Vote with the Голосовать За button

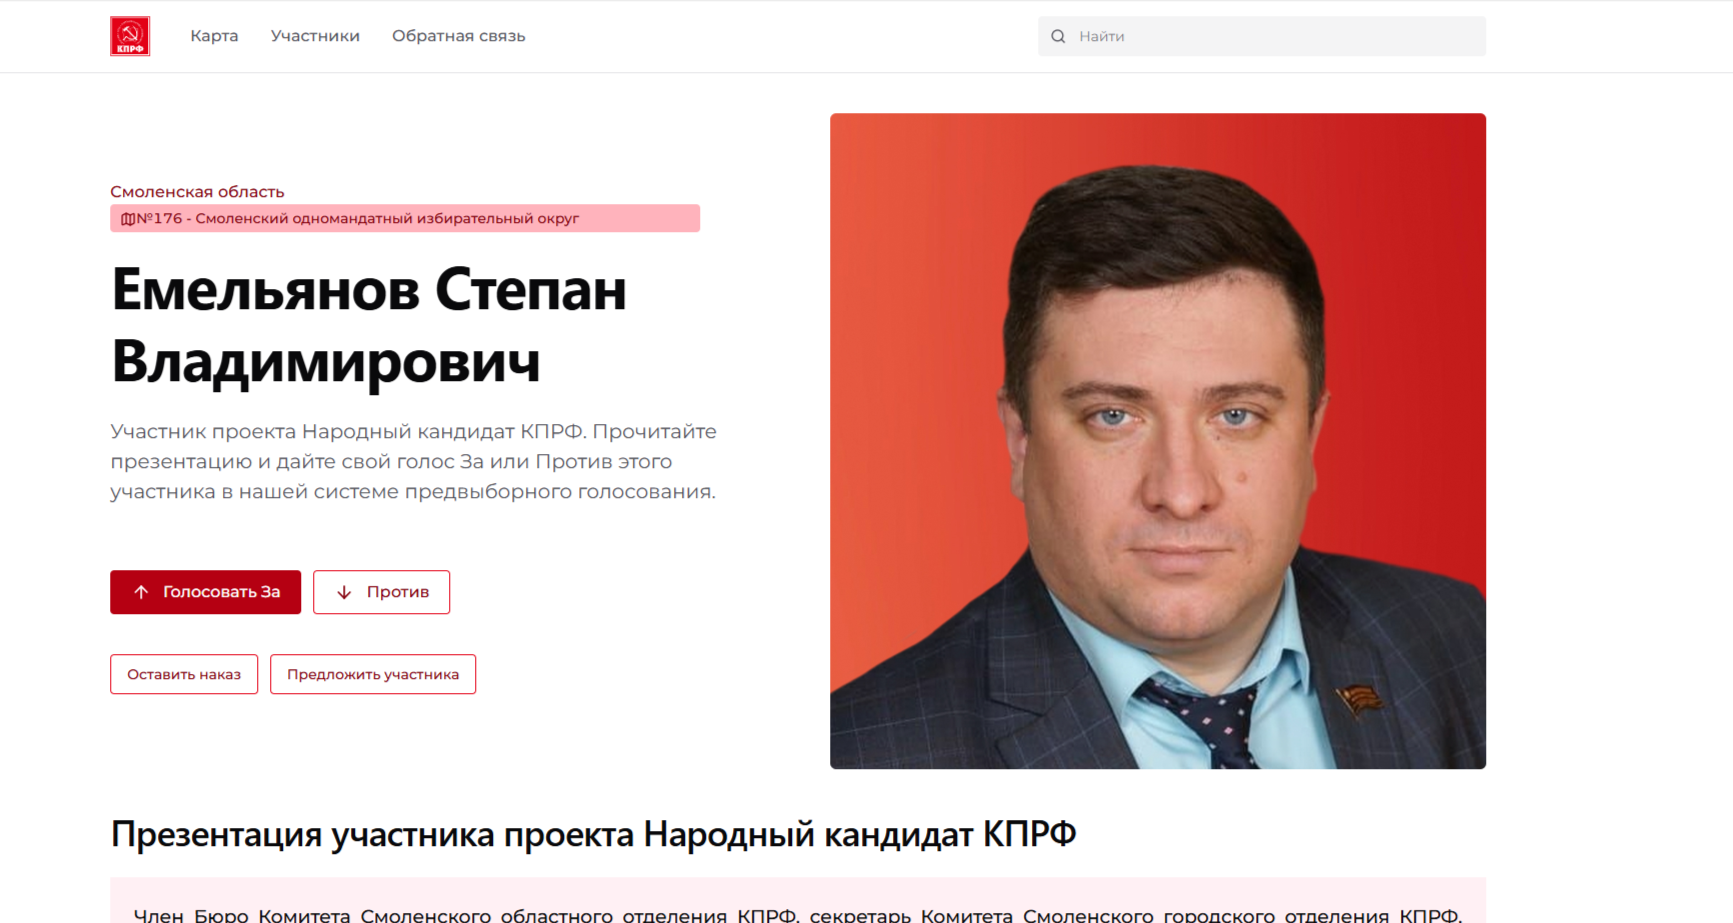205,592
